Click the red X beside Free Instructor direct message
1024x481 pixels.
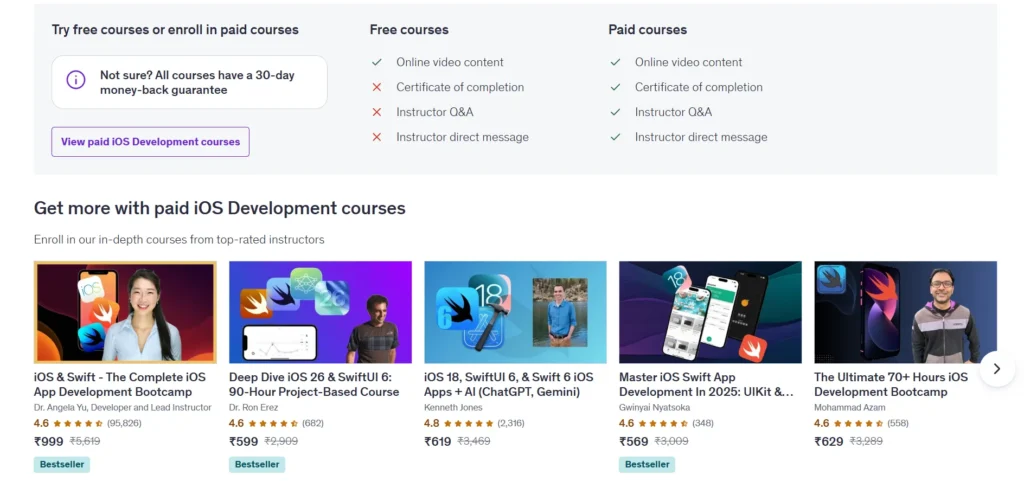click(377, 137)
